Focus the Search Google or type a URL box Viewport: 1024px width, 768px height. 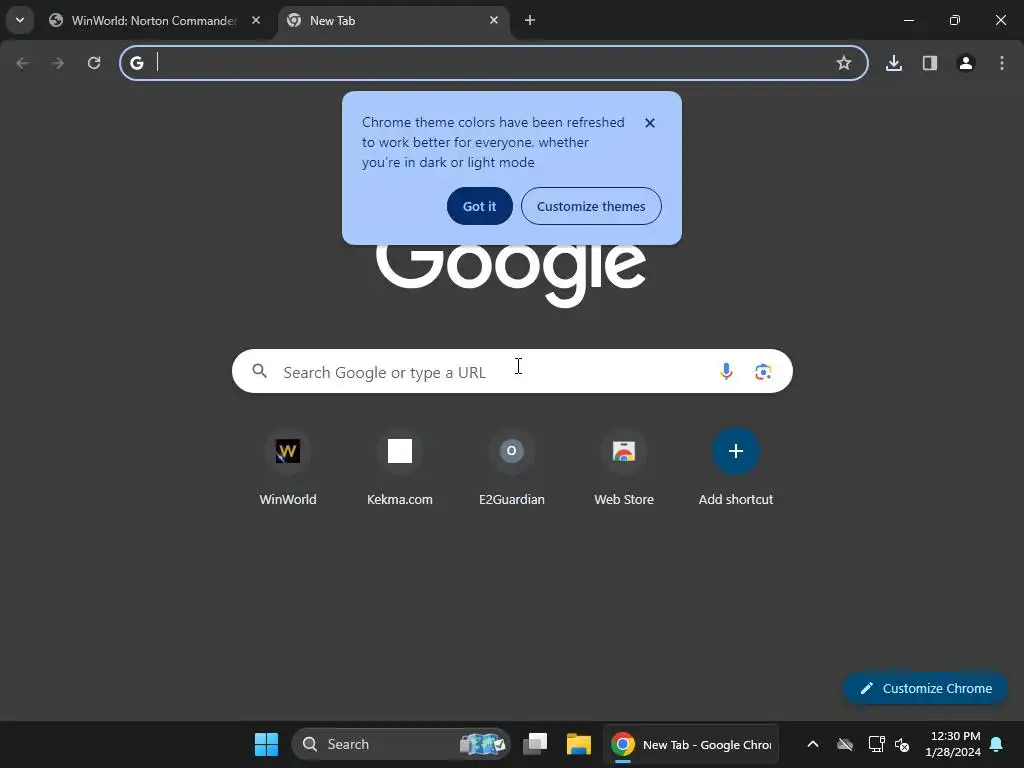(x=512, y=371)
